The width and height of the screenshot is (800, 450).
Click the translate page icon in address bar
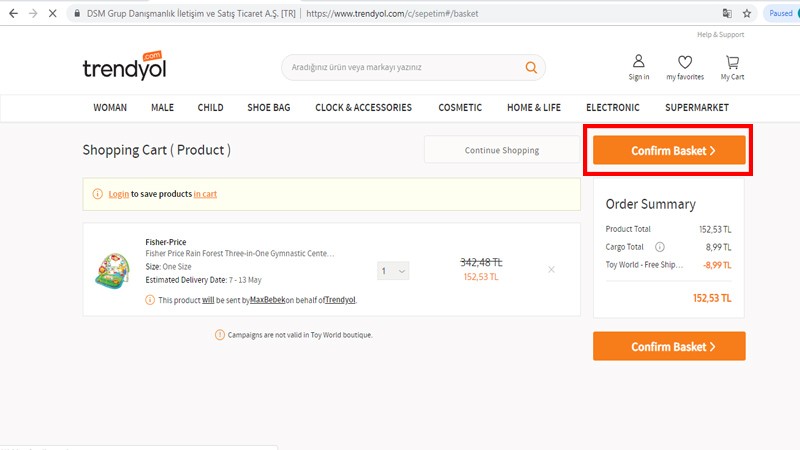726,14
